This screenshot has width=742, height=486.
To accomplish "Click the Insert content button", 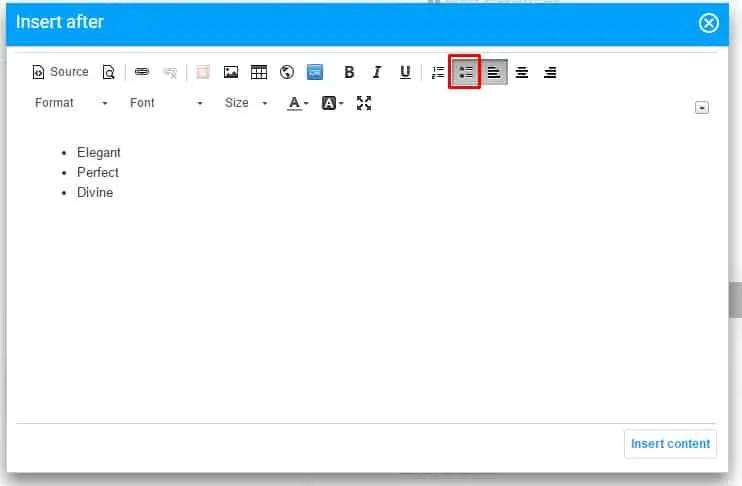I will coord(670,444).
